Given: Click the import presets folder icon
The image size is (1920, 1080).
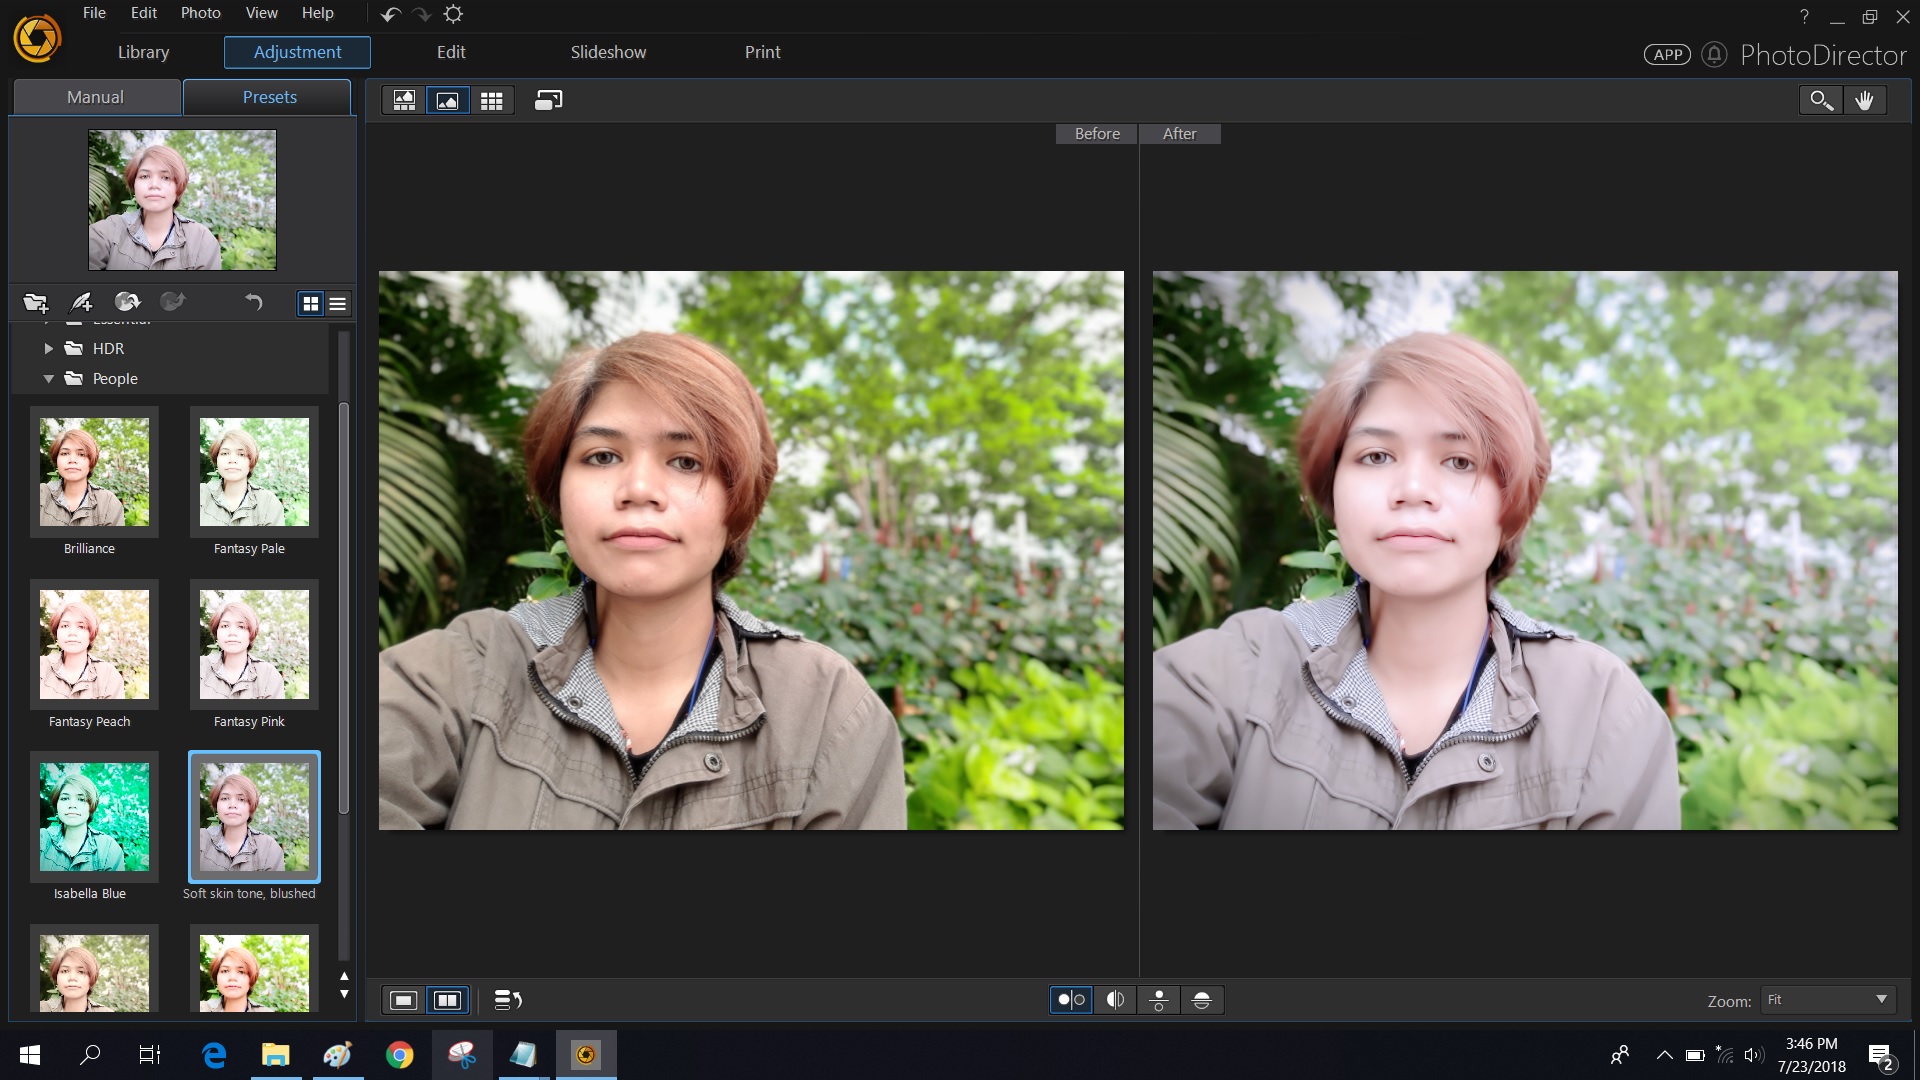Looking at the screenshot, I should click(36, 302).
